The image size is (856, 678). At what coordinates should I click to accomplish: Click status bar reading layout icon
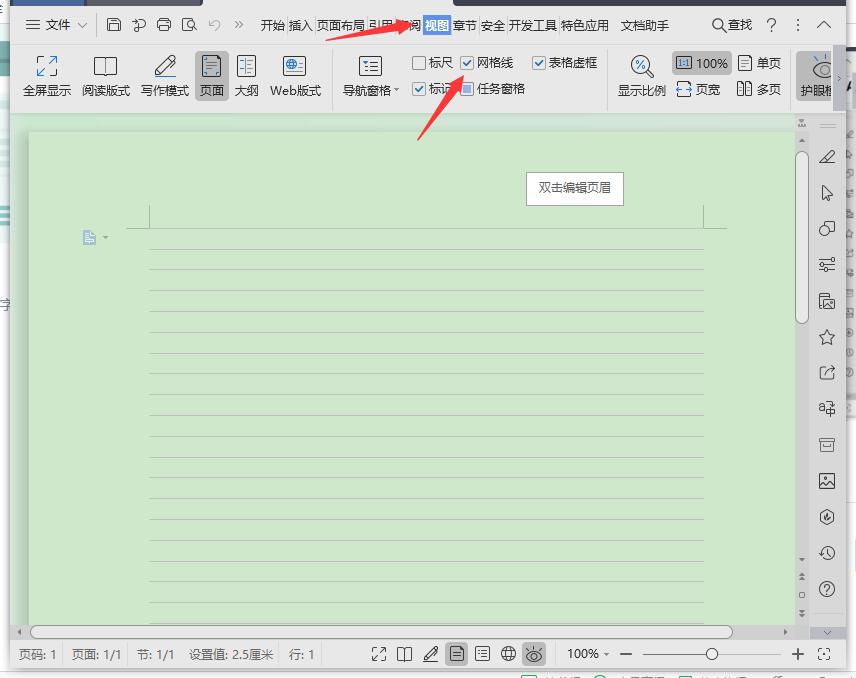click(x=405, y=654)
